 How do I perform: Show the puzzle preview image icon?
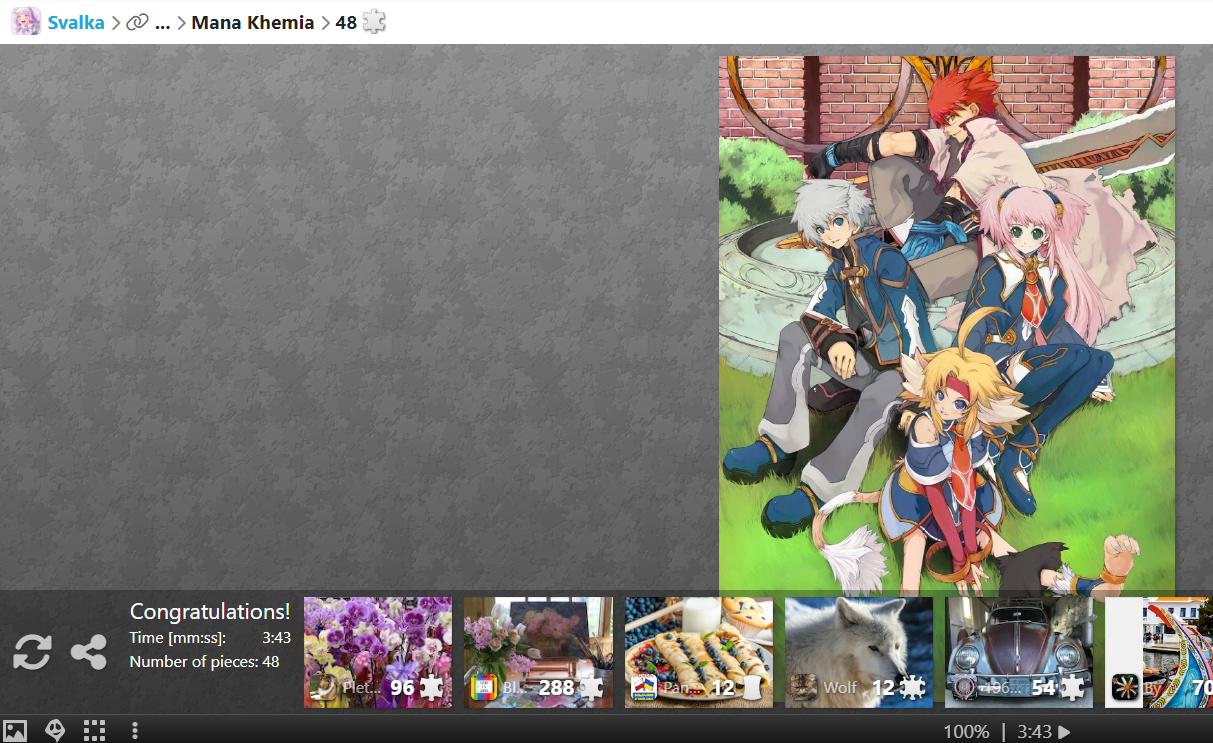coord(15,731)
